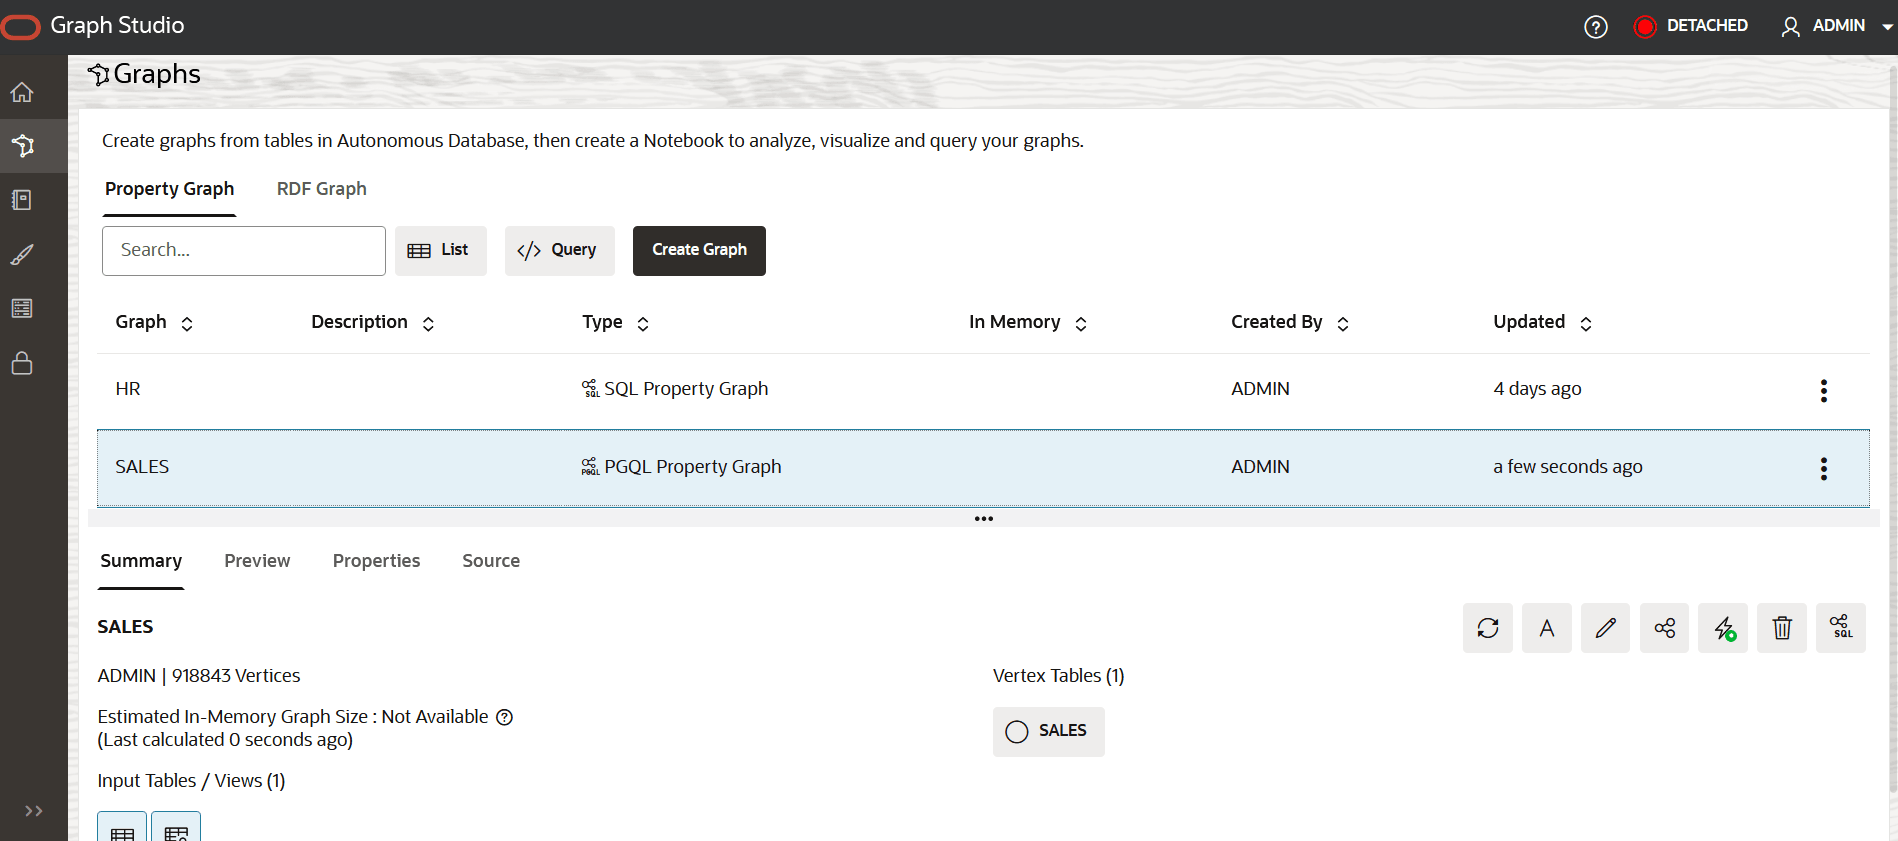Click the load into memory lightning icon
Image resolution: width=1898 pixels, height=841 pixels.
(x=1723, y=628)
